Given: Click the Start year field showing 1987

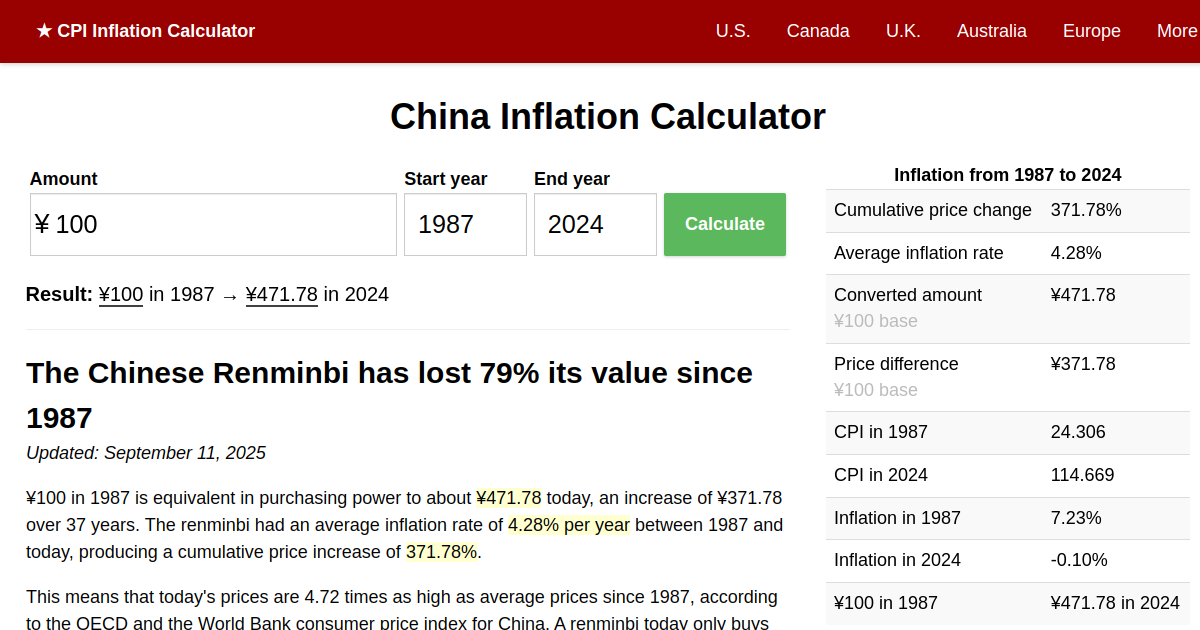Looking at the screenshot, I should [465, 224].
